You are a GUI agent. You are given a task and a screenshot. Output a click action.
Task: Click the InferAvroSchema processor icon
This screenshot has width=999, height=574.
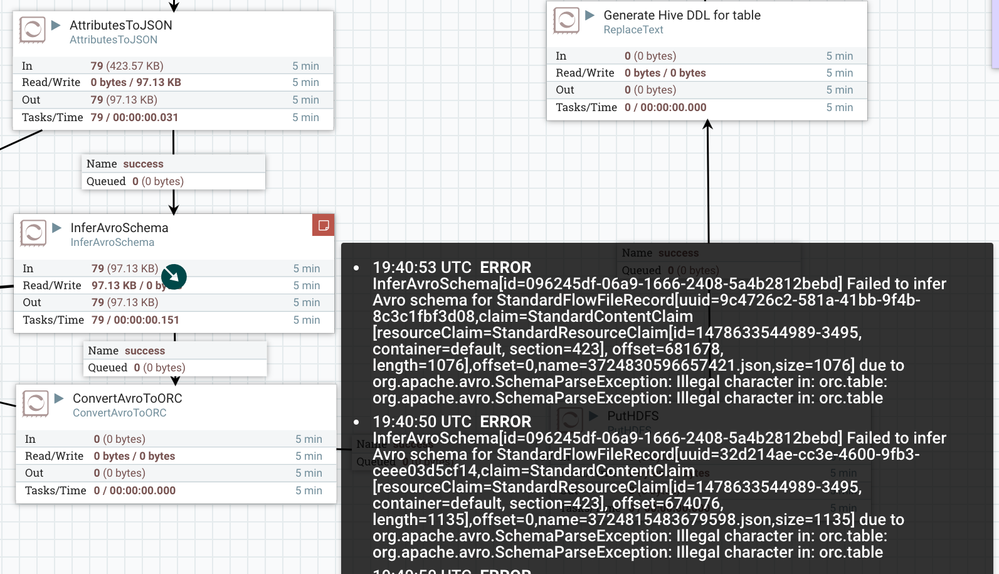[33, 233]
